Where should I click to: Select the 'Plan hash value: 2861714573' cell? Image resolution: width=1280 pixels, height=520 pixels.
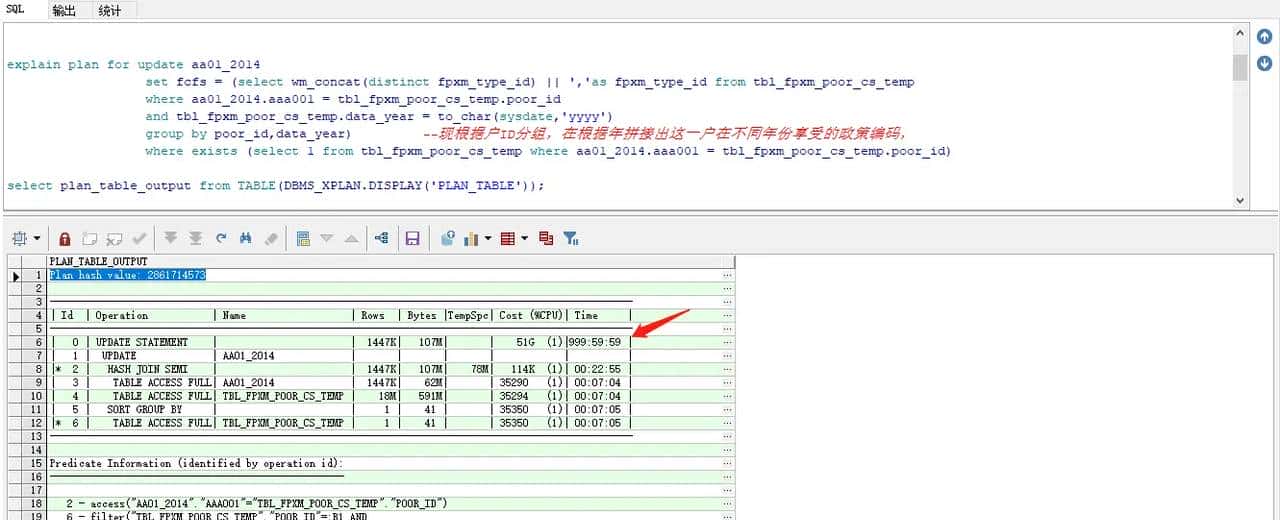pyautogui.click(x=128, y=274)
